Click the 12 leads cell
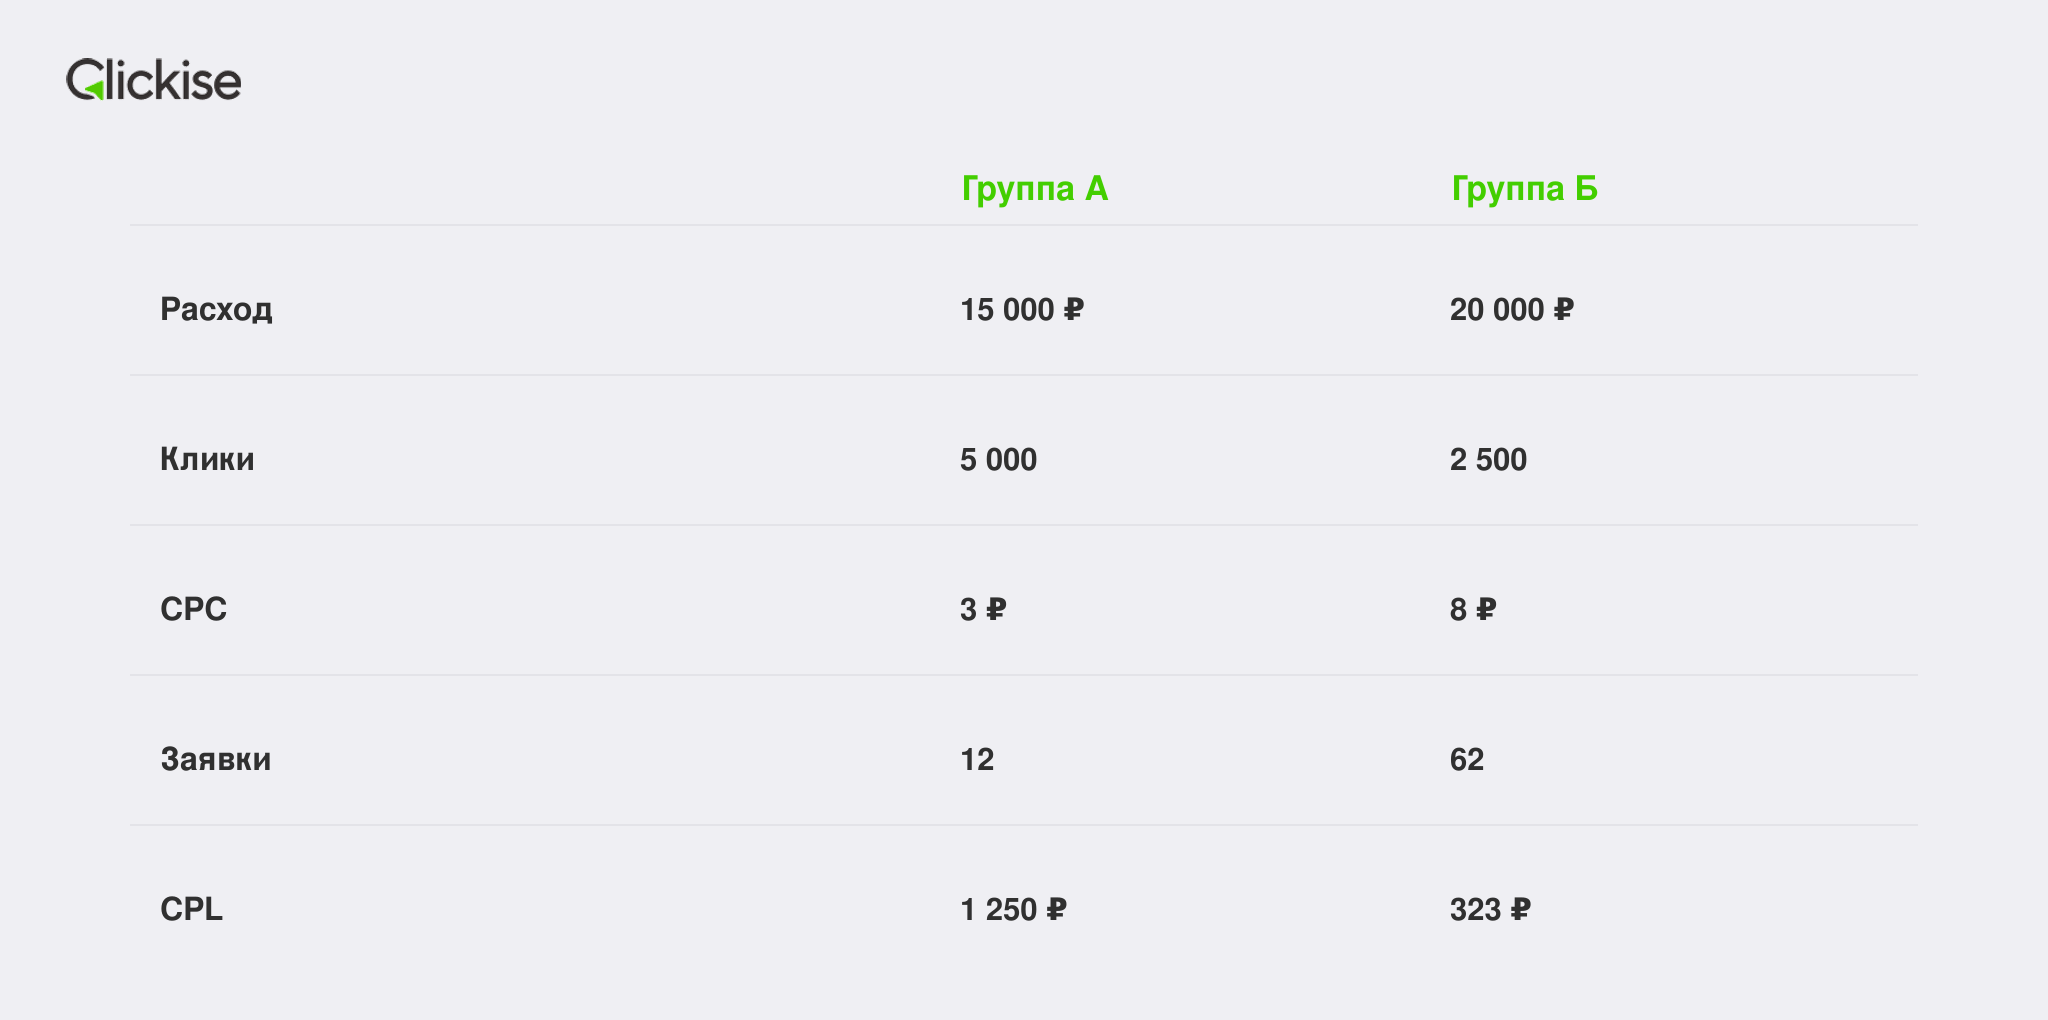 pos(977,760)
